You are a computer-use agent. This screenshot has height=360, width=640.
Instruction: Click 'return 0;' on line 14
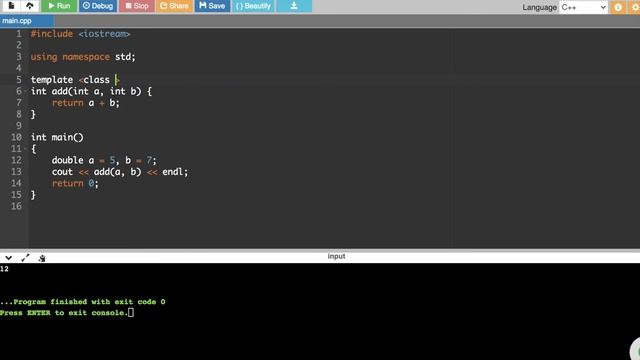(x=75, y=183)
